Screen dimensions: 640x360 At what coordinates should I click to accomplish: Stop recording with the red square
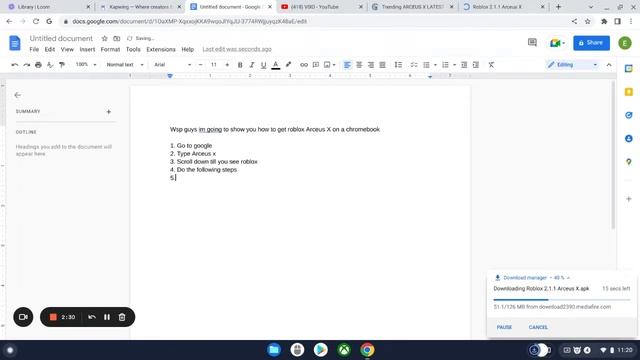pyautogui.click(x=53, y=317)
